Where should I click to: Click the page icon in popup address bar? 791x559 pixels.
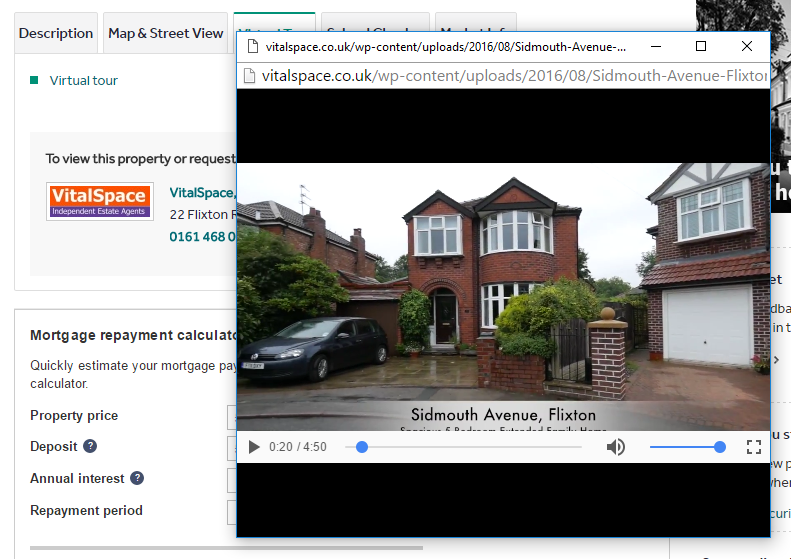click(x=249, y=76)
